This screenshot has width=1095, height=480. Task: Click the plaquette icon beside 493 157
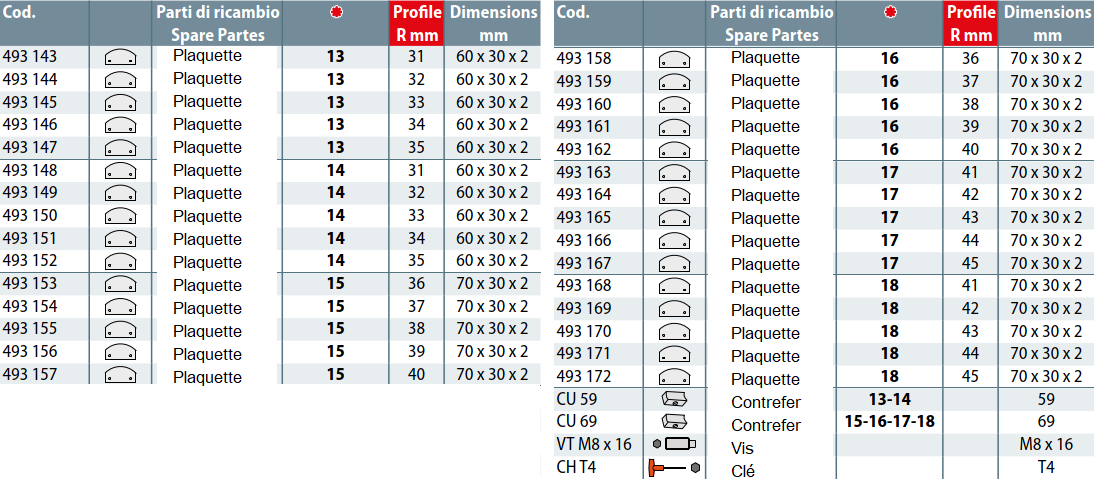click(x=120, y=376)
